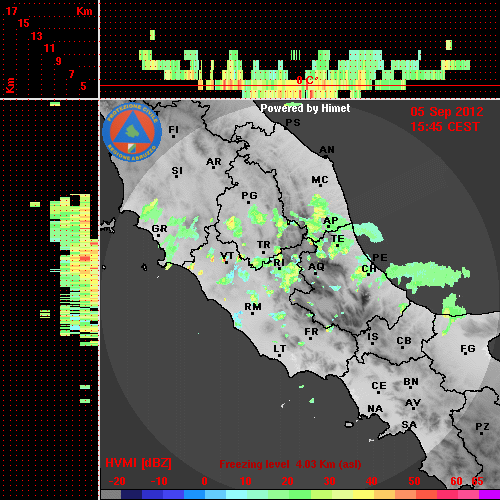Viewport: 500px width, 500px height.
Task: Click the "9" height axis label
Action: click(x=59, y=61)
